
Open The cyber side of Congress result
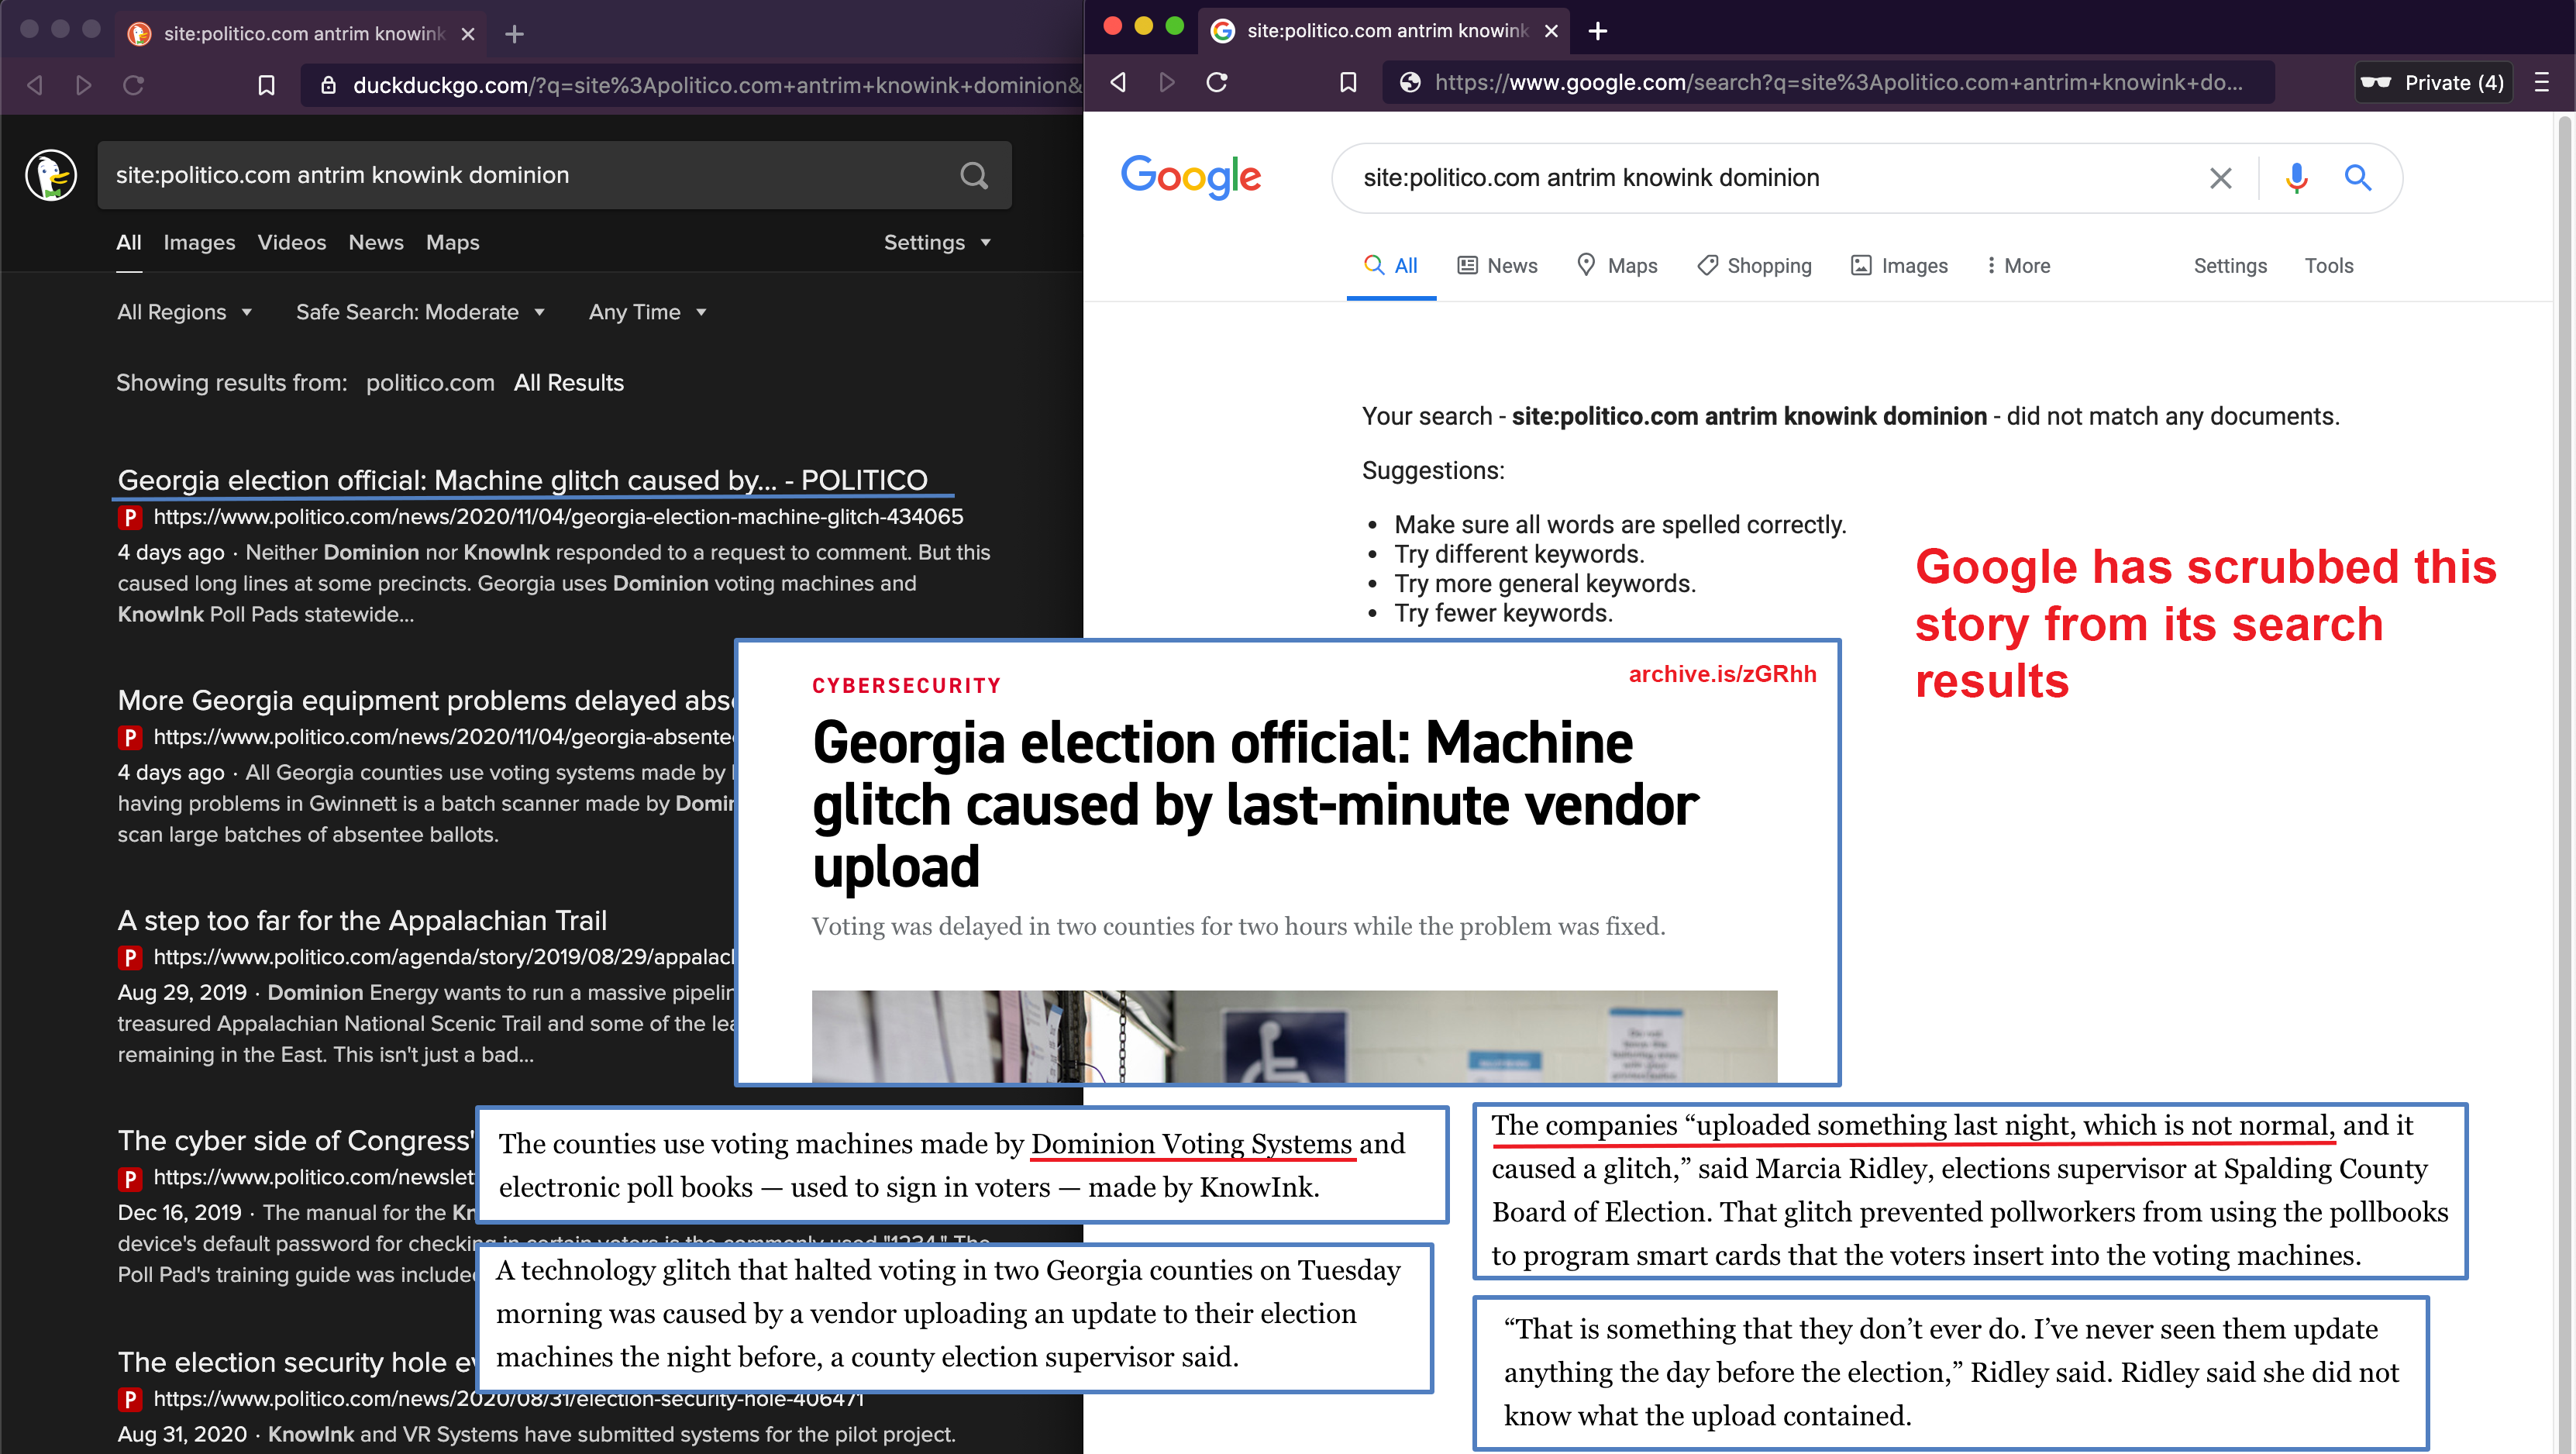point(296,1140)
